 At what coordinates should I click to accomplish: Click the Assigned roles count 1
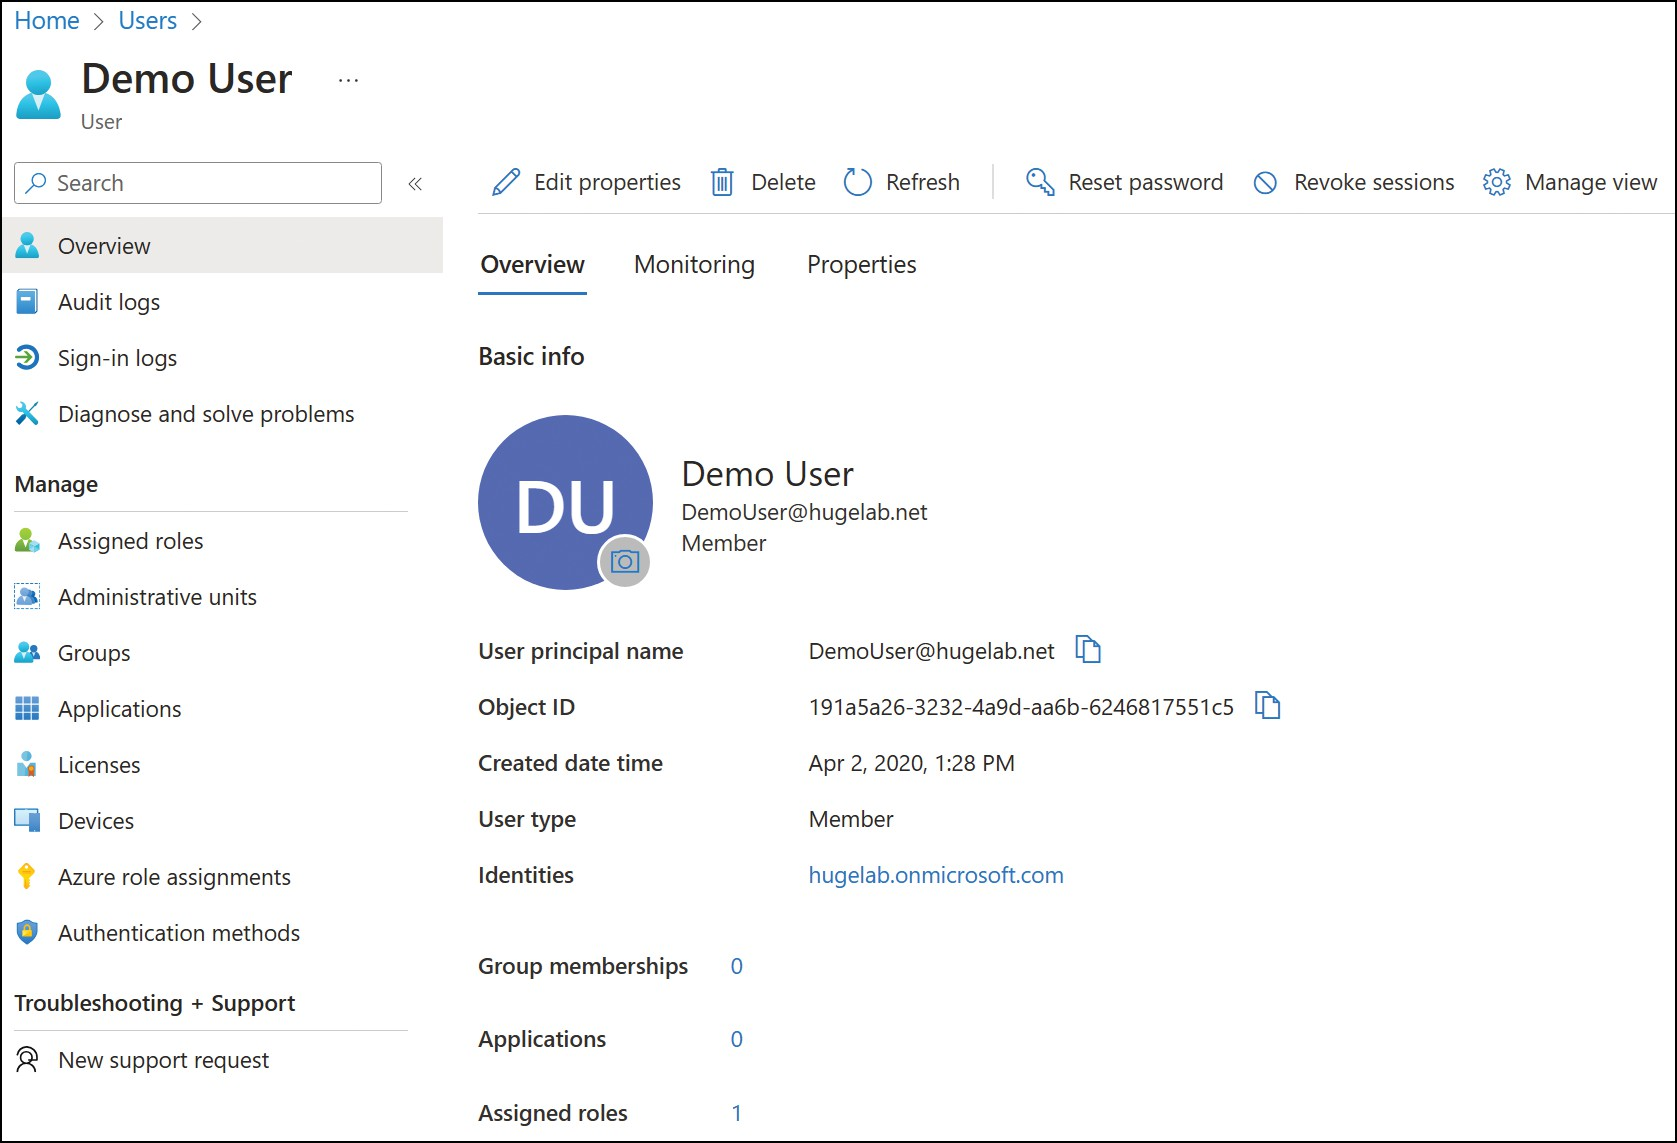pos(737,1113)
